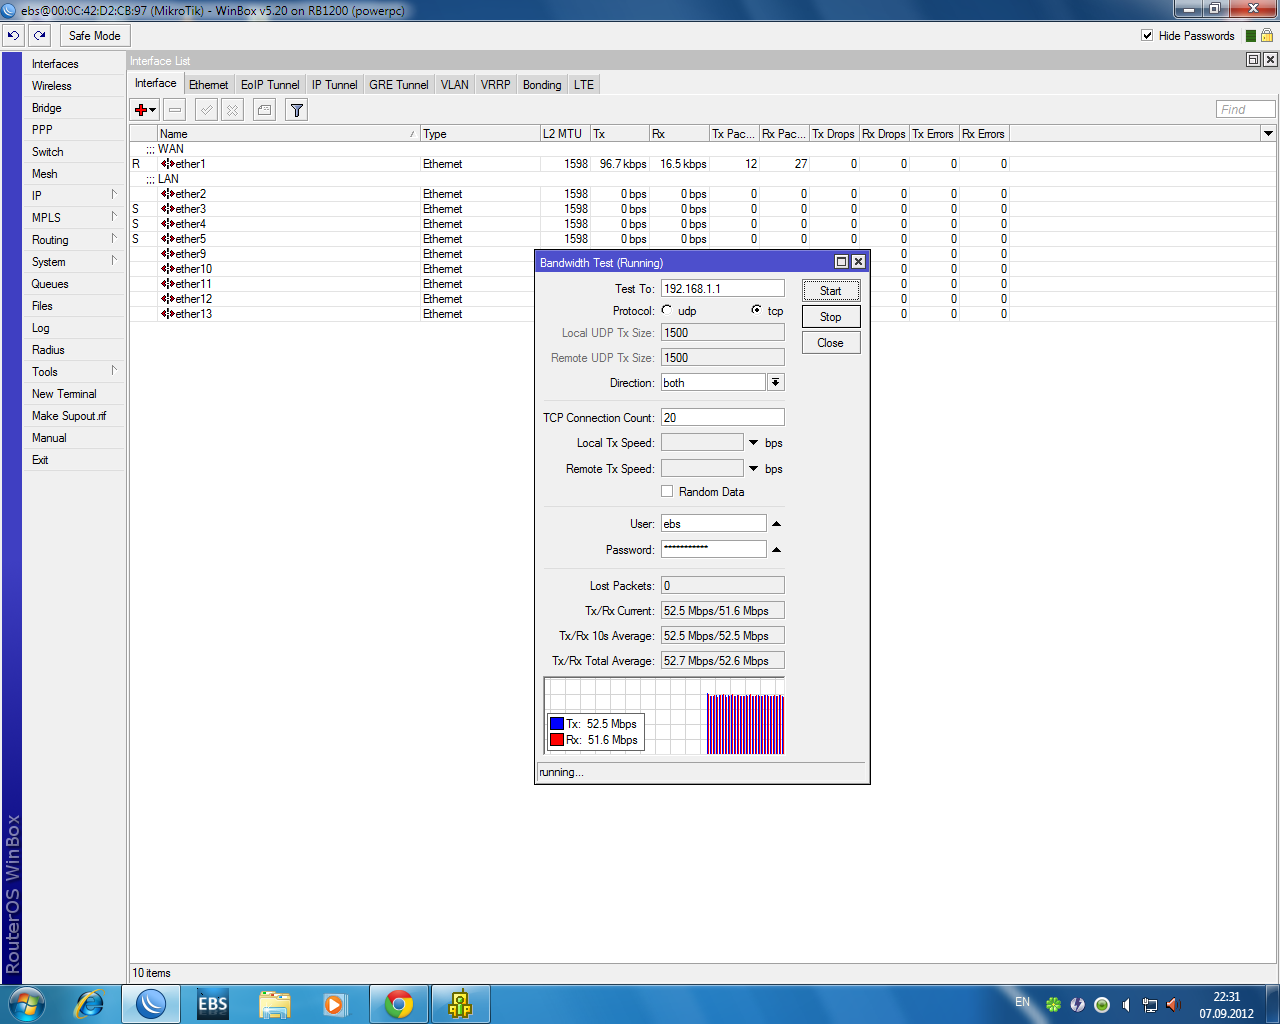This screenshot has width=1280, height=1024.
Task: Switch to the Ethernet tab
Action: click(208, 85)
